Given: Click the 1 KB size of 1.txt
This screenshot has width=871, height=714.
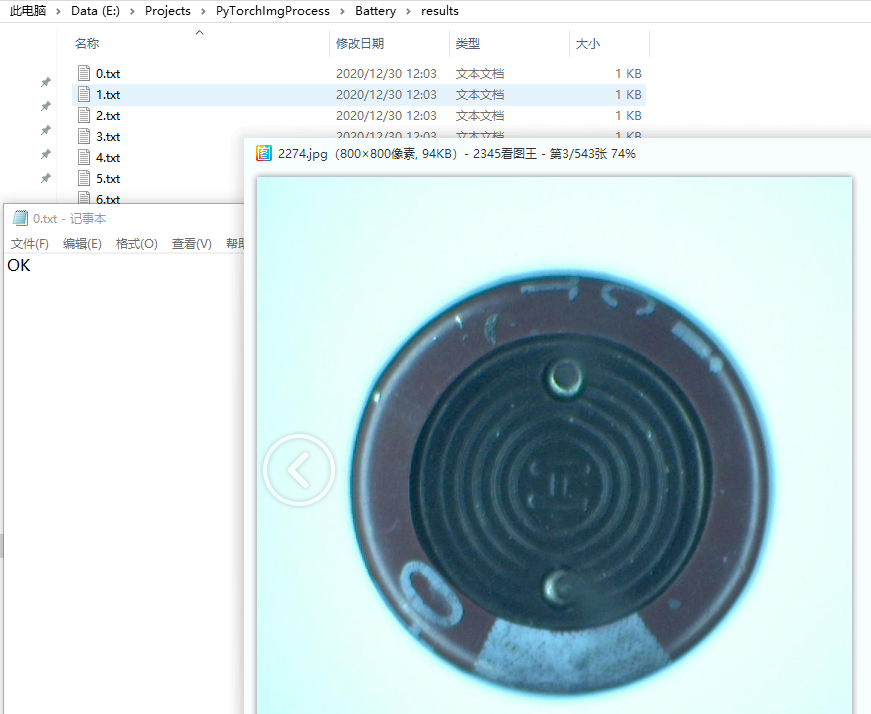Looking at the screenshot, I should (628, 94).
